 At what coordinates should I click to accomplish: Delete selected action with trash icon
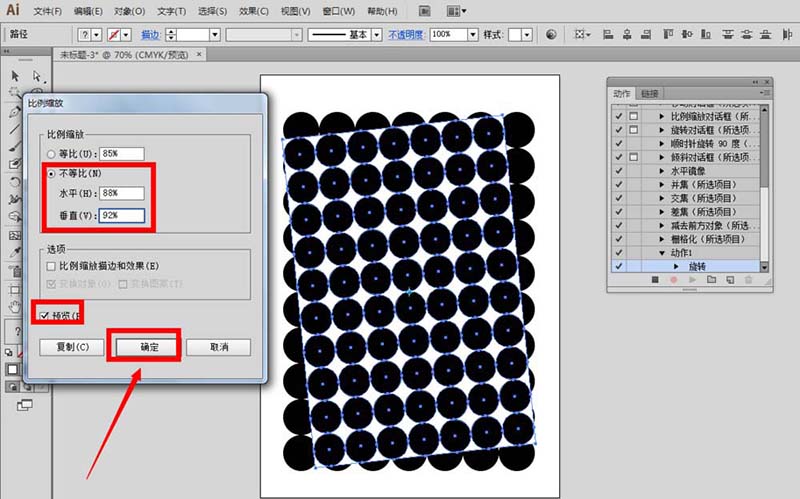coord(748,281)
